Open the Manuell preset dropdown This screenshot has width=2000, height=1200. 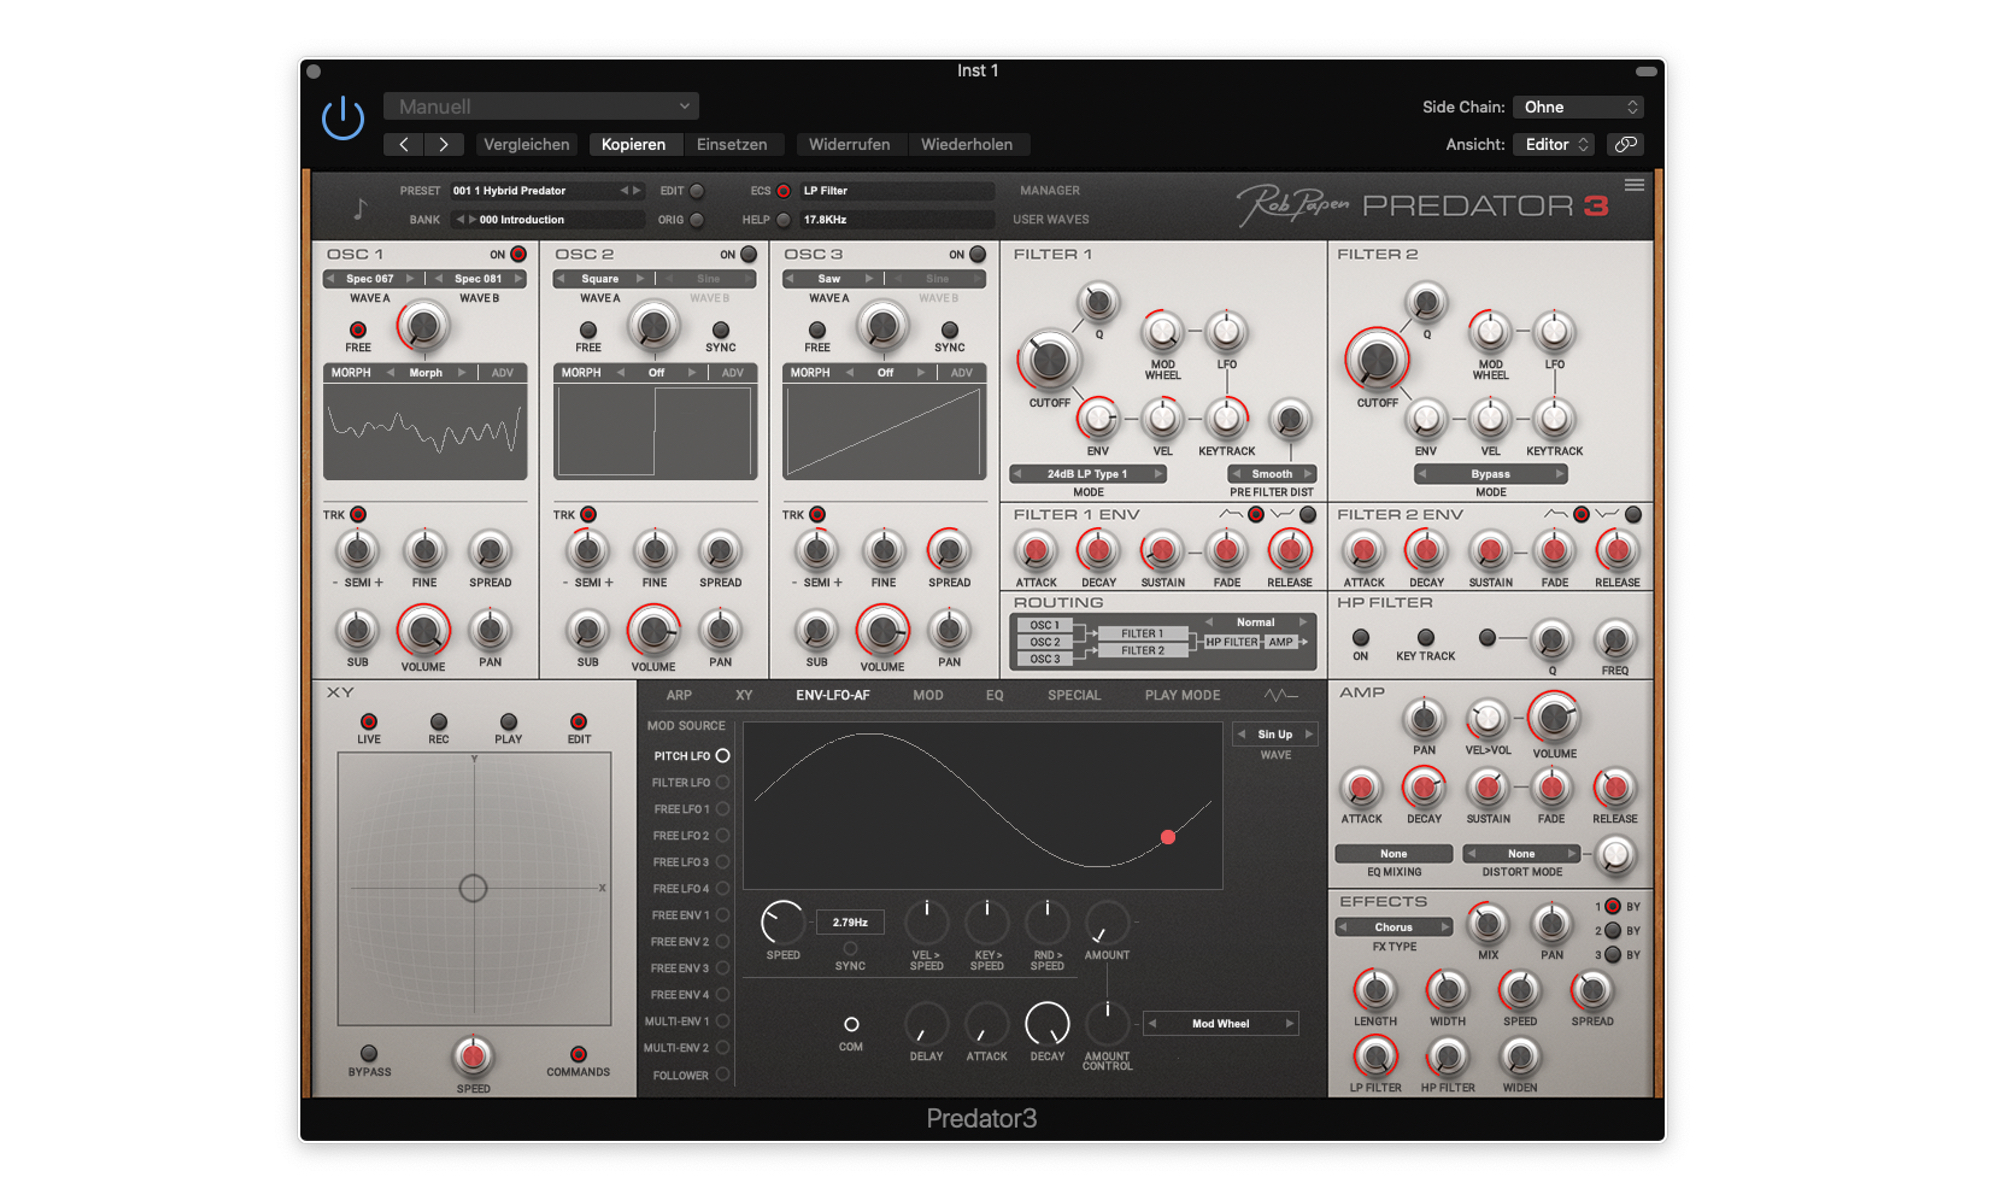pyautogui.click(x=541, y=106)
